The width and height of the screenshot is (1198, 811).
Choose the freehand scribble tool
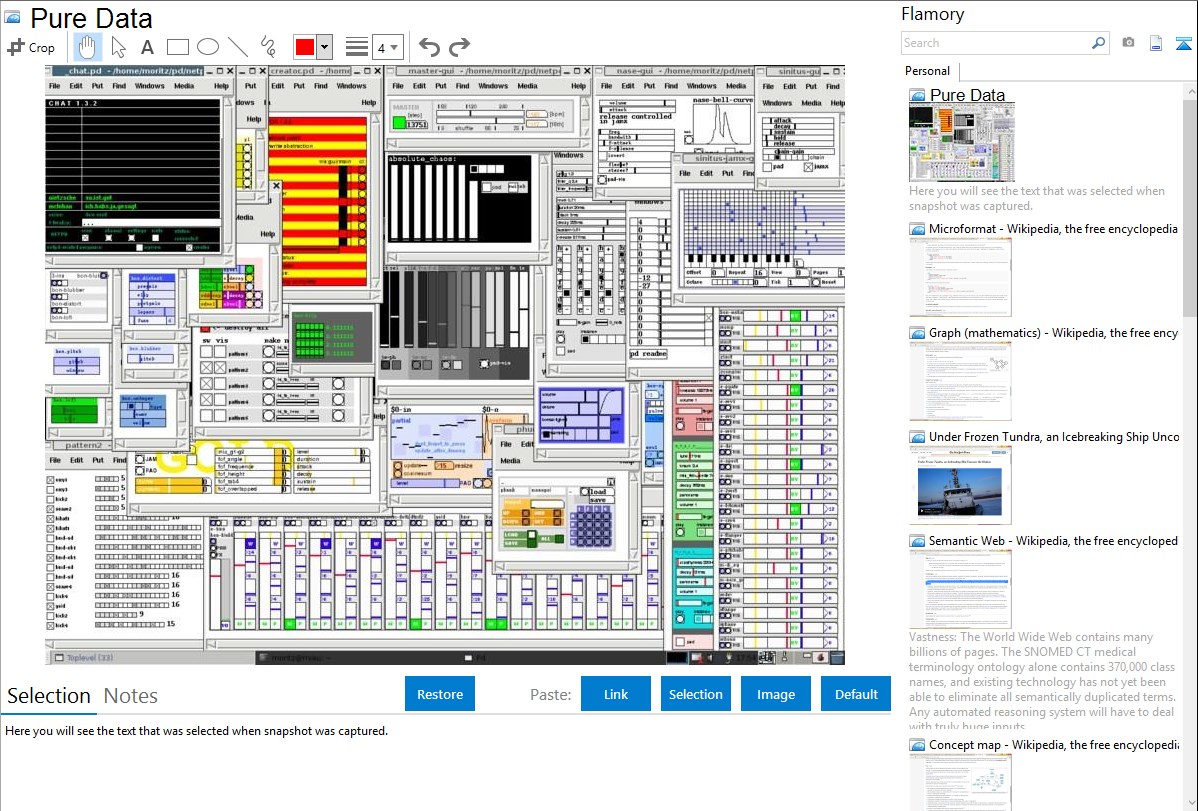pyautogui.click(x=268, y=47)
